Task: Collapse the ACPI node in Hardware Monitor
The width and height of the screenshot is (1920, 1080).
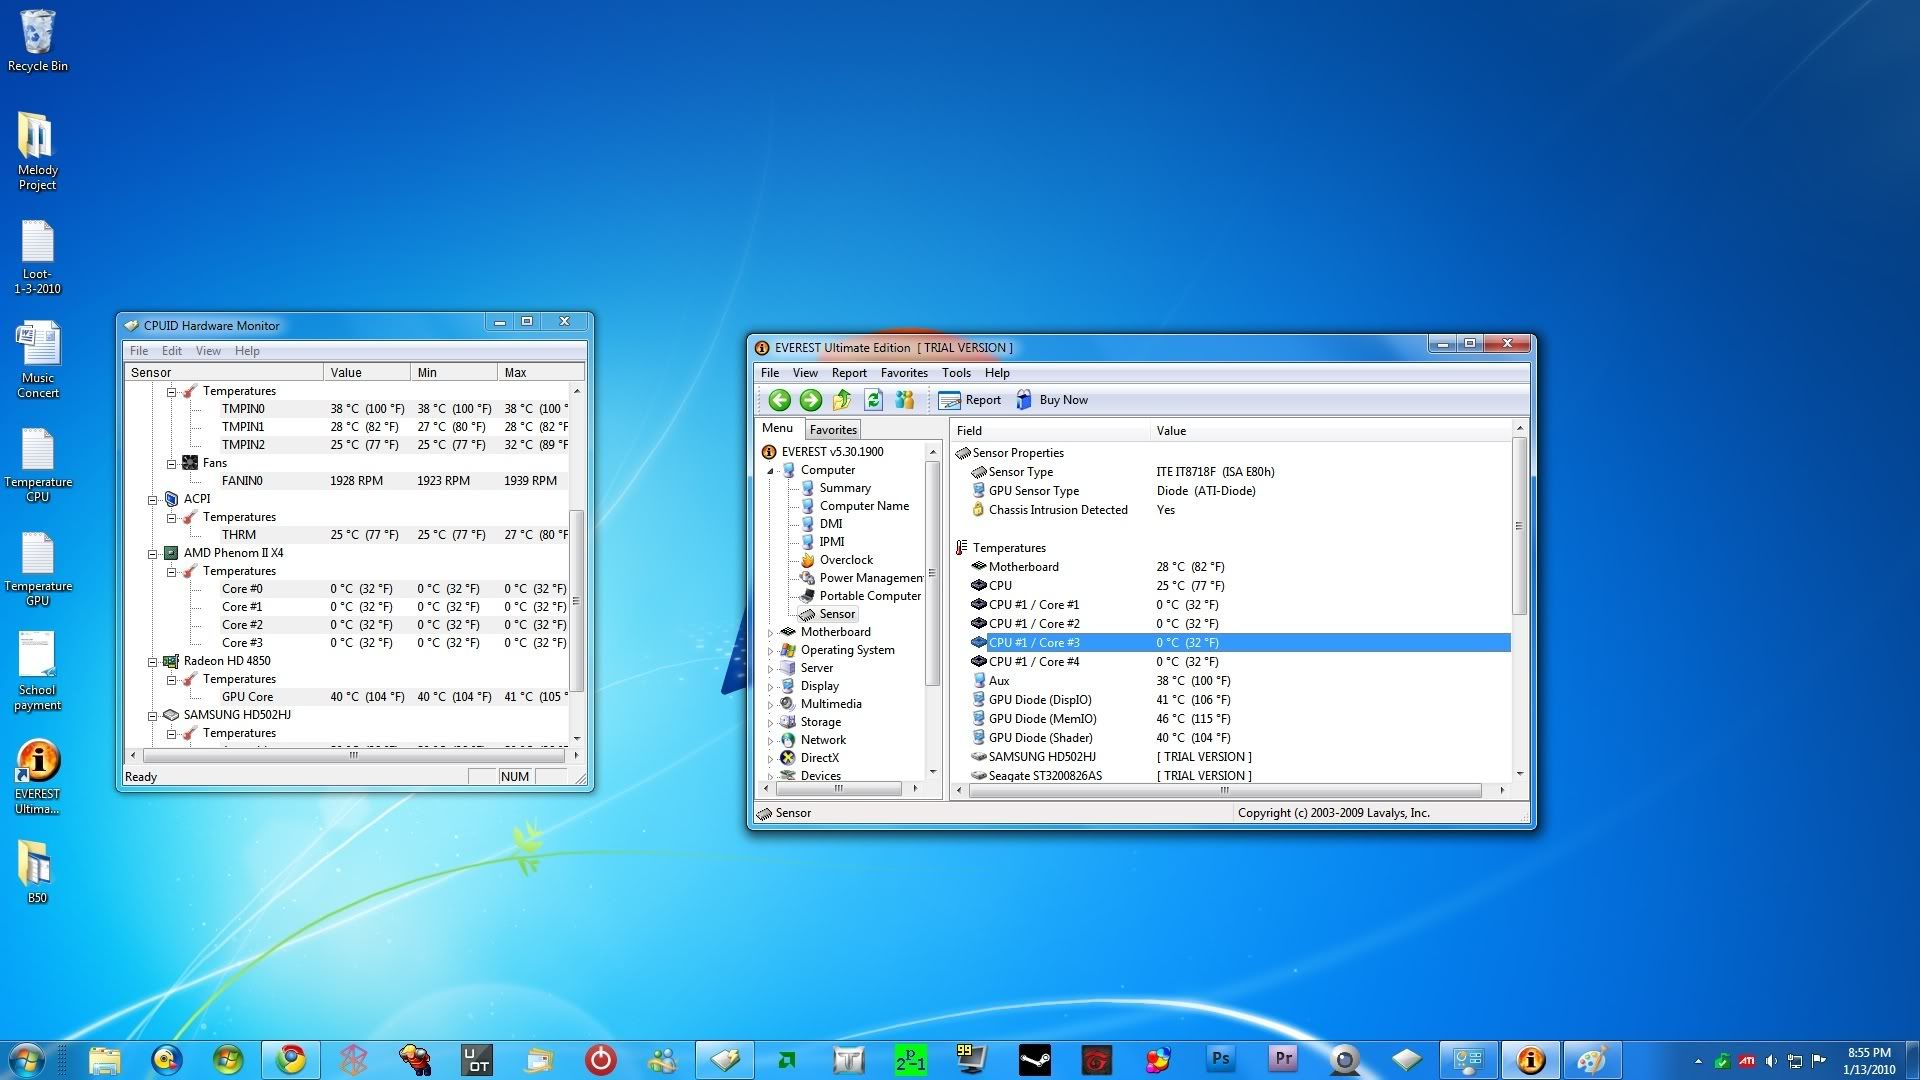Action: tap(153, 499)
